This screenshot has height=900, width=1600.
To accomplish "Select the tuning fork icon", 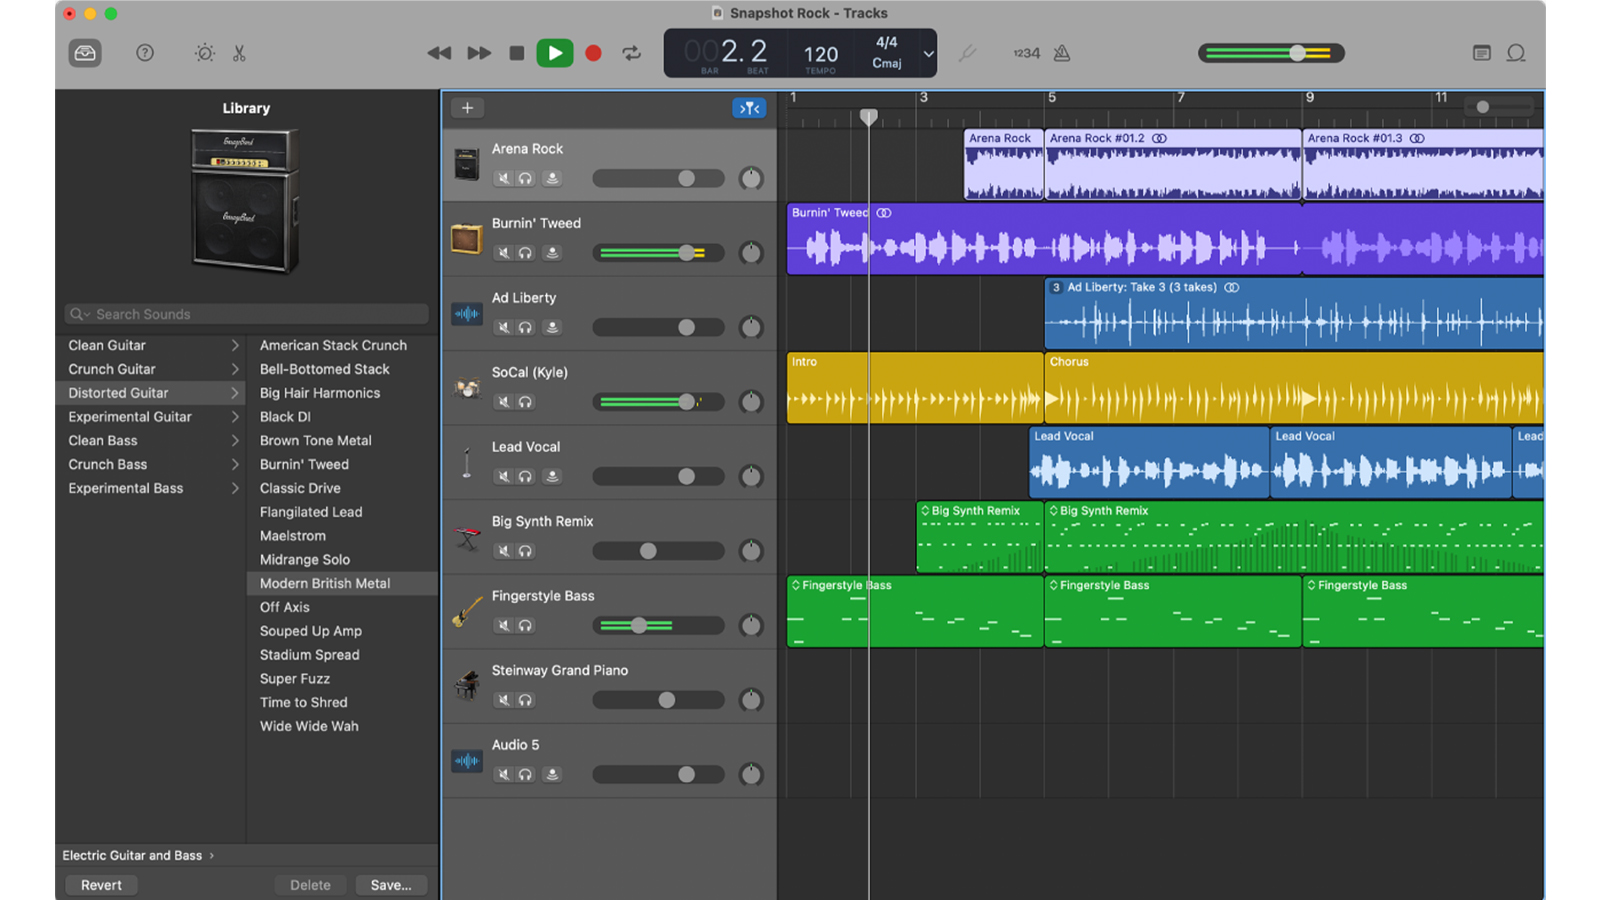I will pyautogui.click(x=966, y=53).
